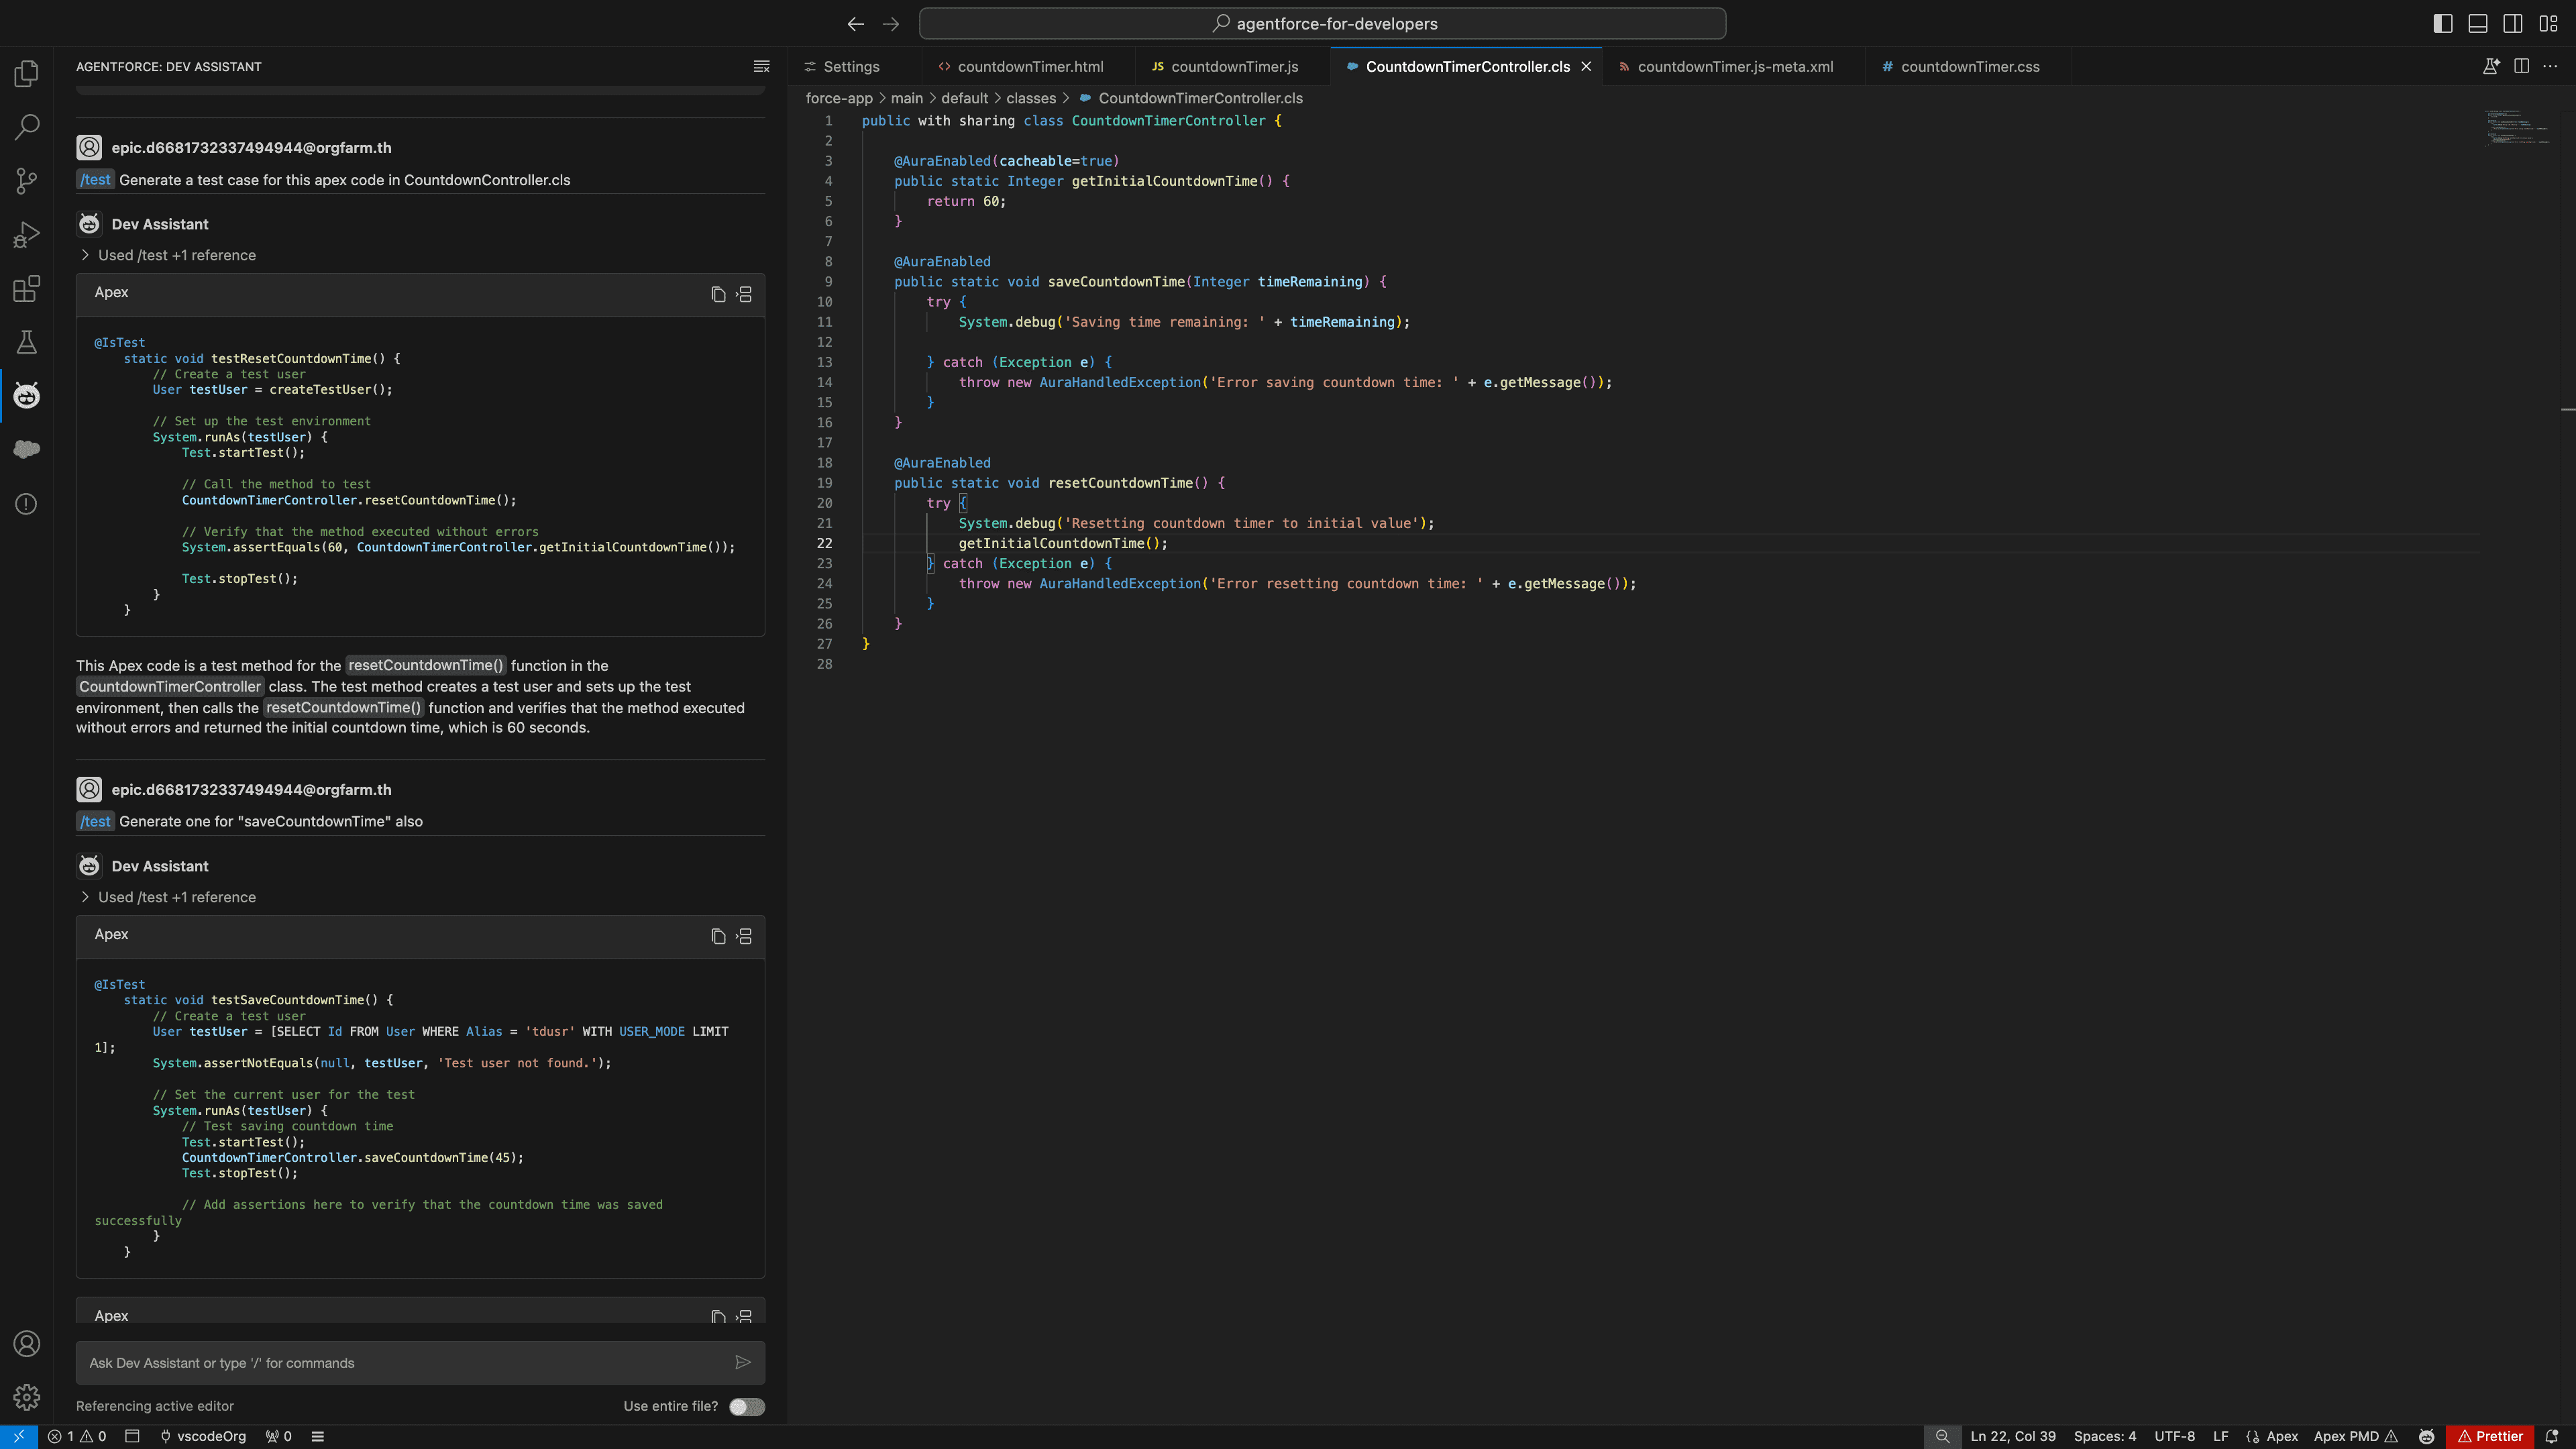Open the circled exclamation activity bar icon

click(x=27, y=504)
